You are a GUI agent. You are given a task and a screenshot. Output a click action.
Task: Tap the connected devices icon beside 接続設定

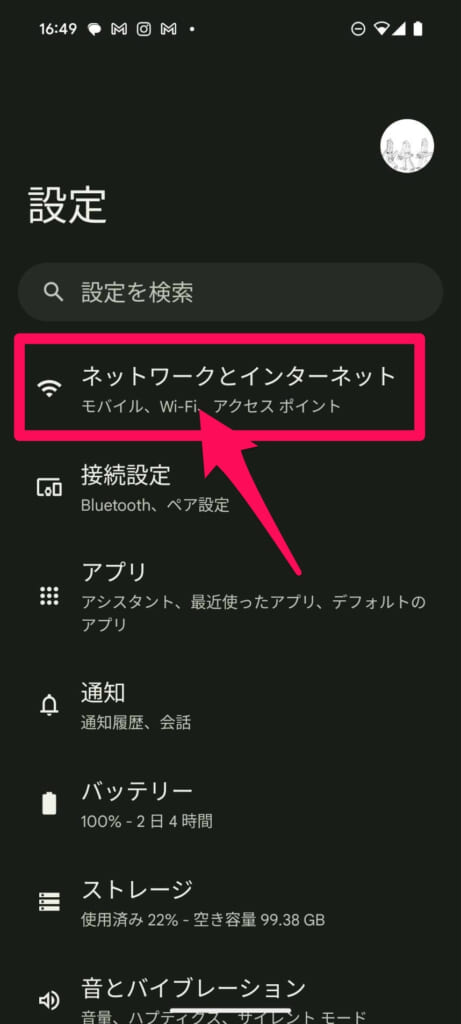[x=50, y=487]
